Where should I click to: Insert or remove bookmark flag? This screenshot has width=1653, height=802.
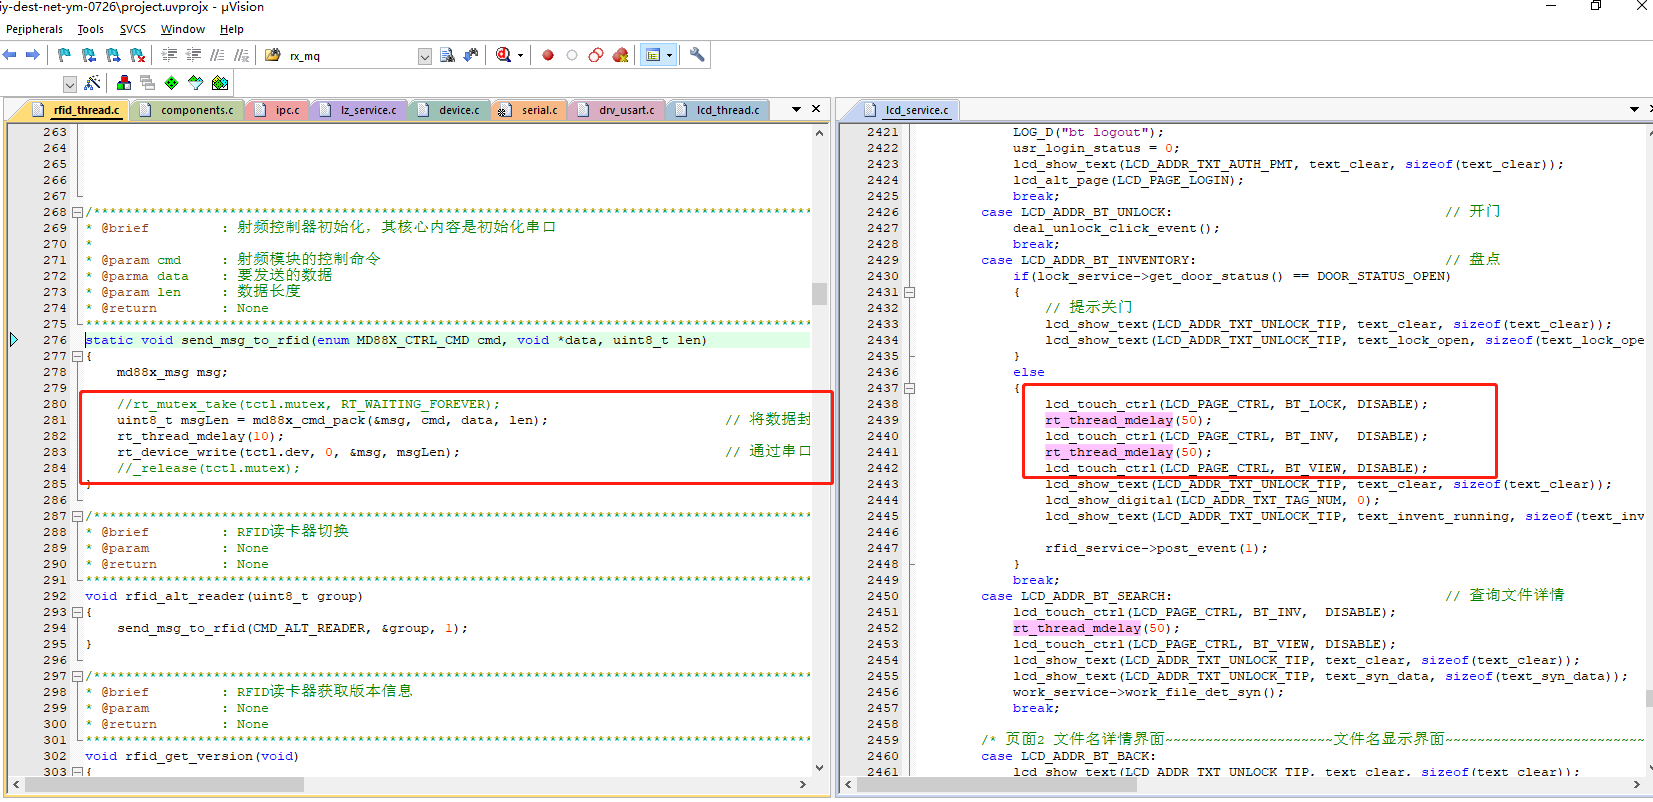pyautogui.click(x=64, y=55)
